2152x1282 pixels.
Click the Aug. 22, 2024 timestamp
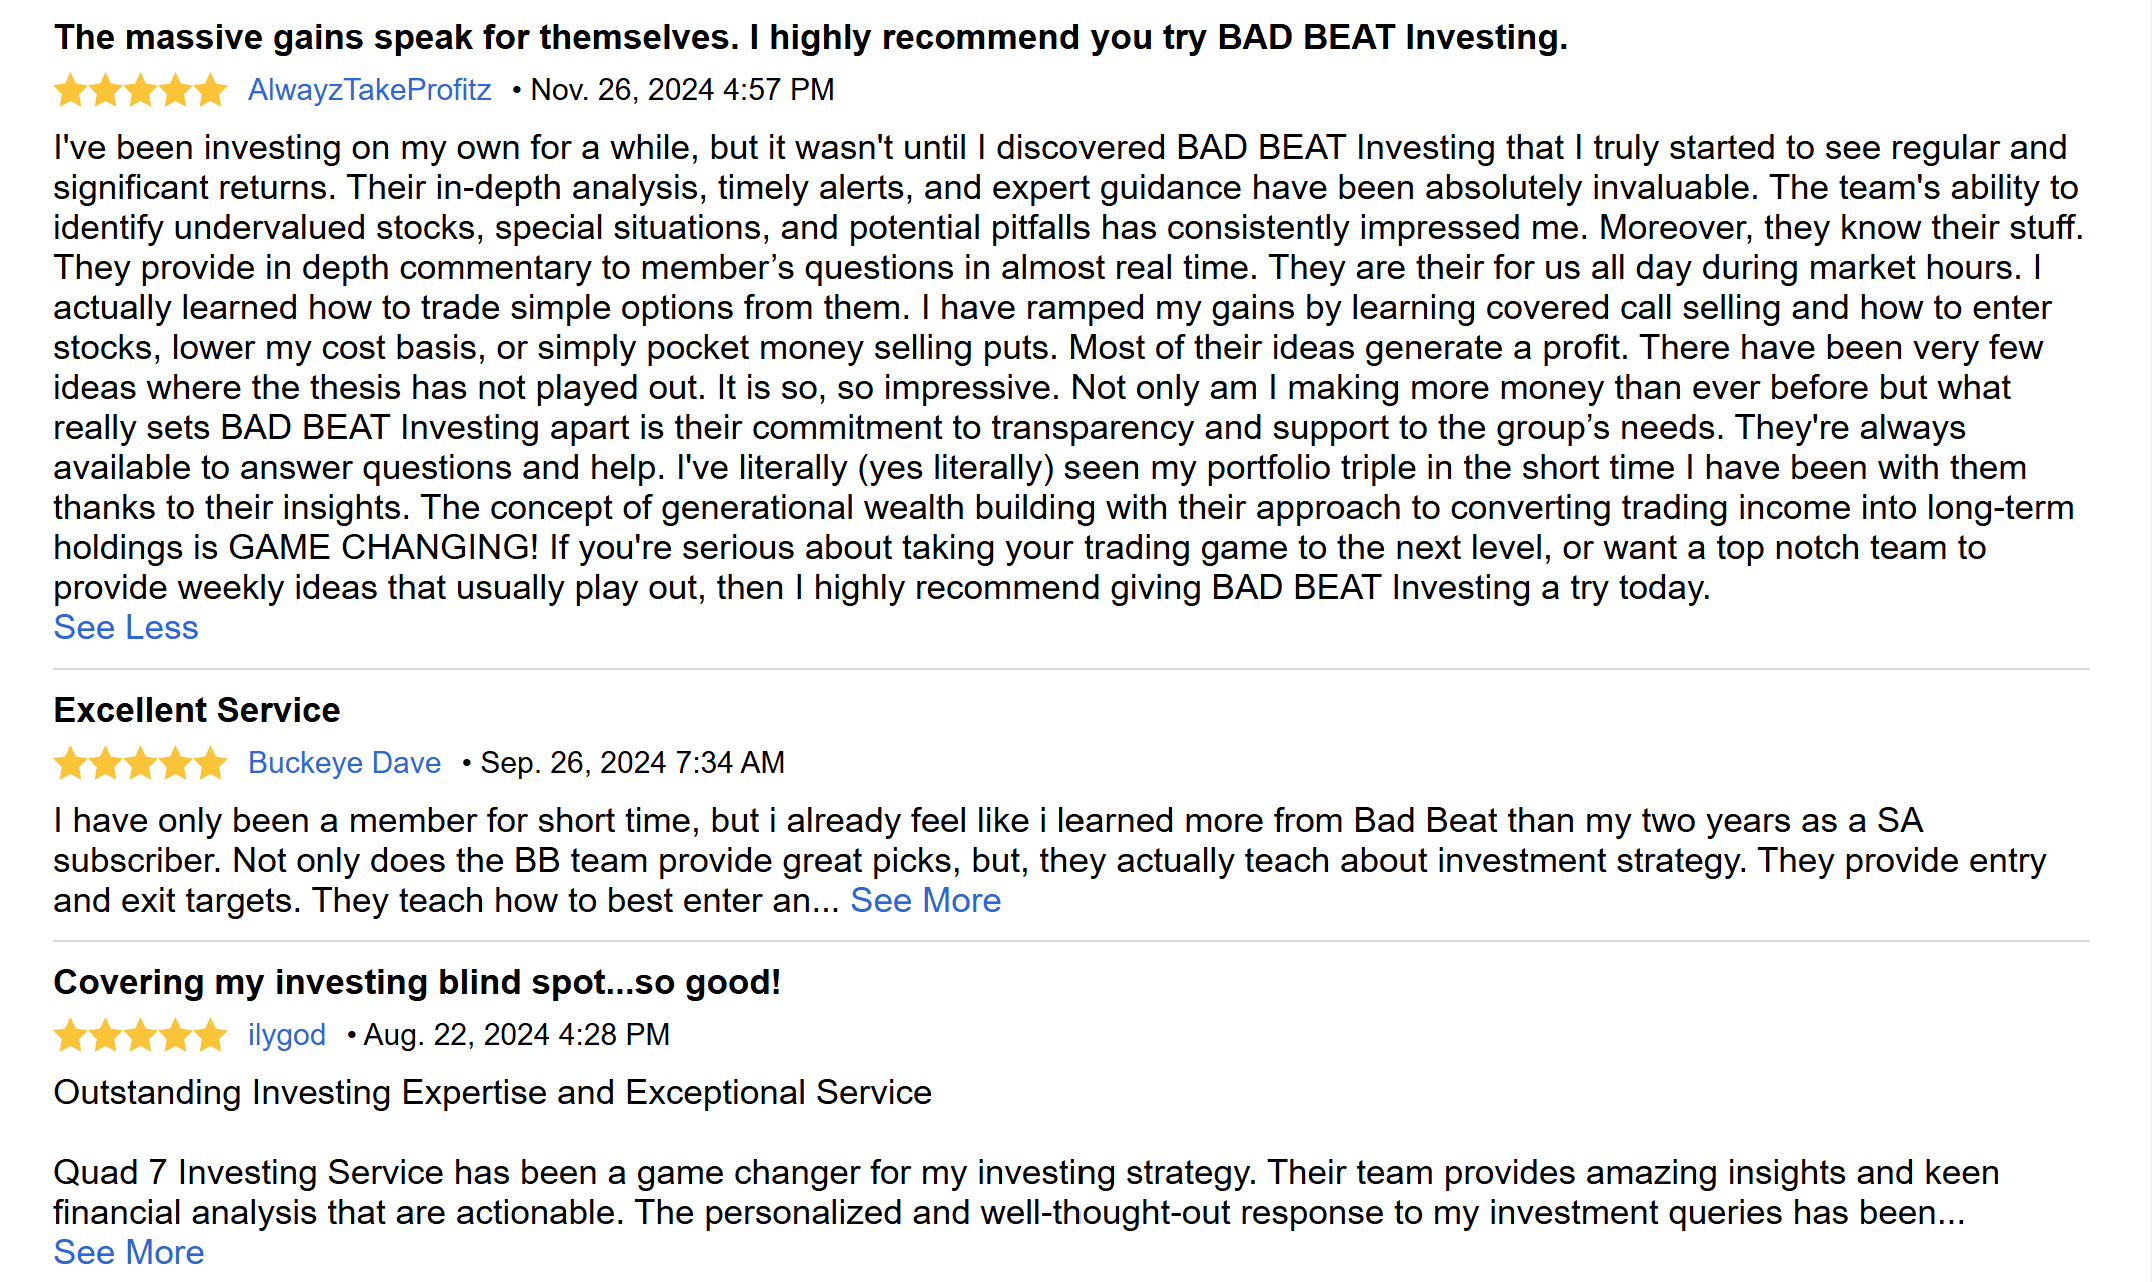point(516,1035)
